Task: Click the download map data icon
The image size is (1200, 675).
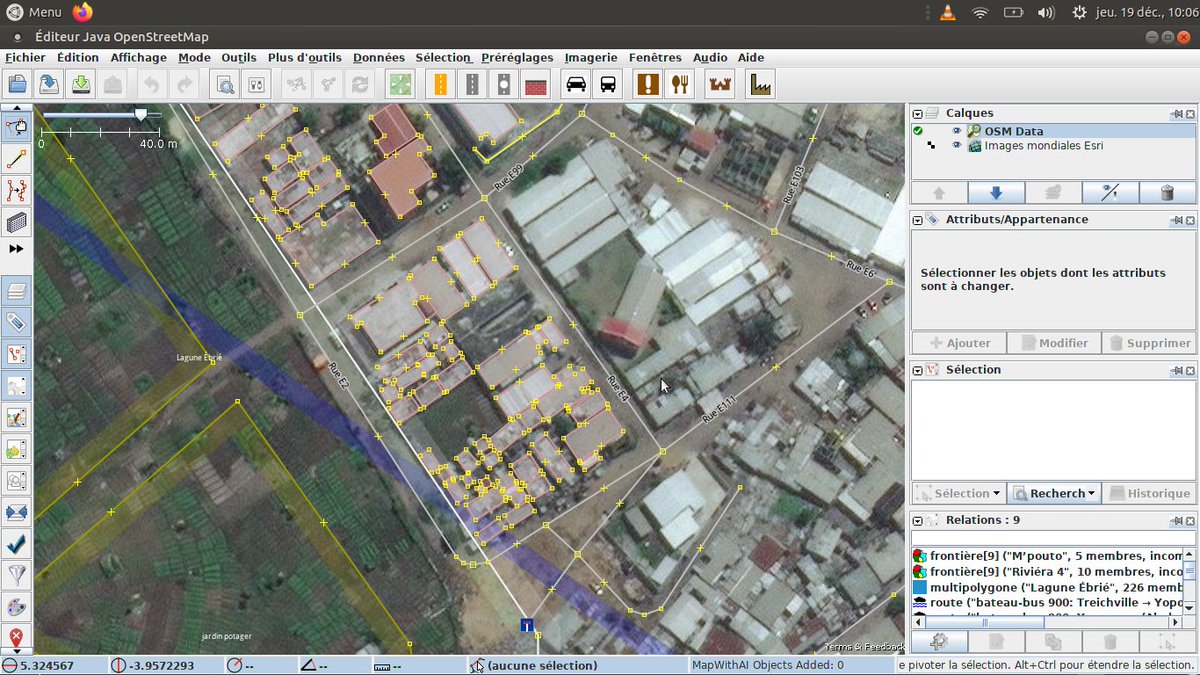Action: pyautogui.click(x=81, y=85)
